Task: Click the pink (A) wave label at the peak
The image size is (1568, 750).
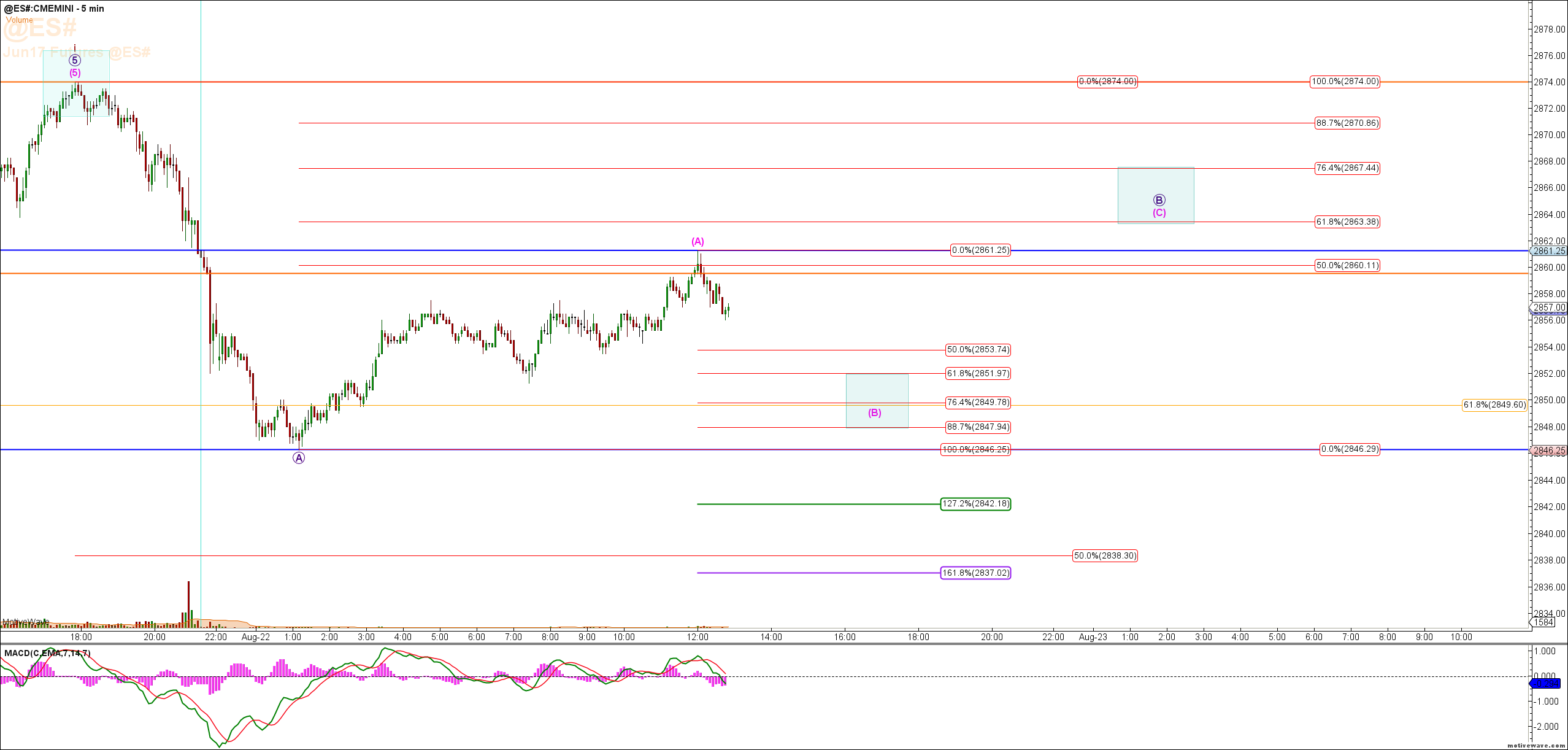Action: 698,241
